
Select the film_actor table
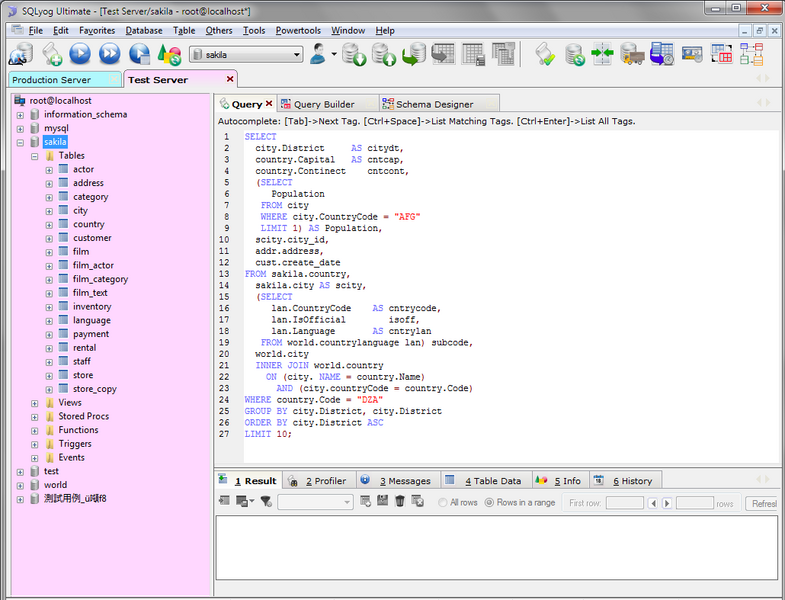pos(92,265)
